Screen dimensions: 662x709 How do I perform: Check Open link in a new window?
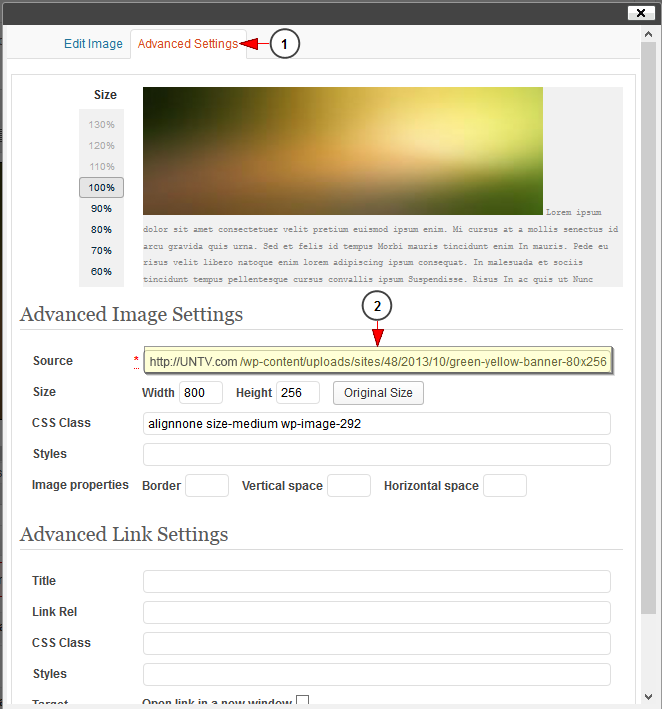[302, 700]
